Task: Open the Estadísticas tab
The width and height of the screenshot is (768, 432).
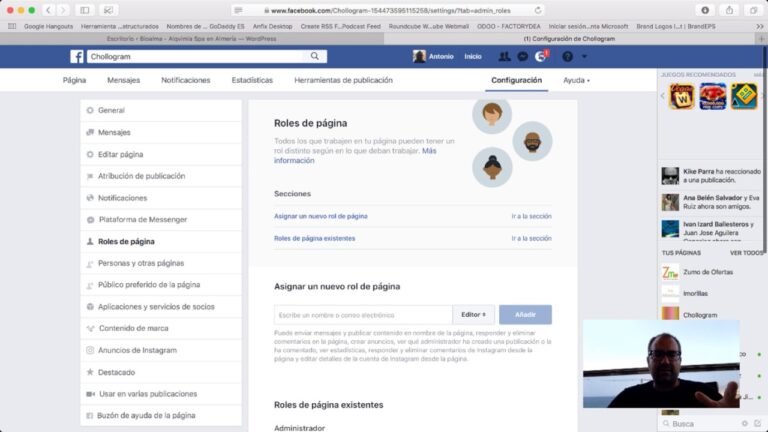Action: click(252, 80)
